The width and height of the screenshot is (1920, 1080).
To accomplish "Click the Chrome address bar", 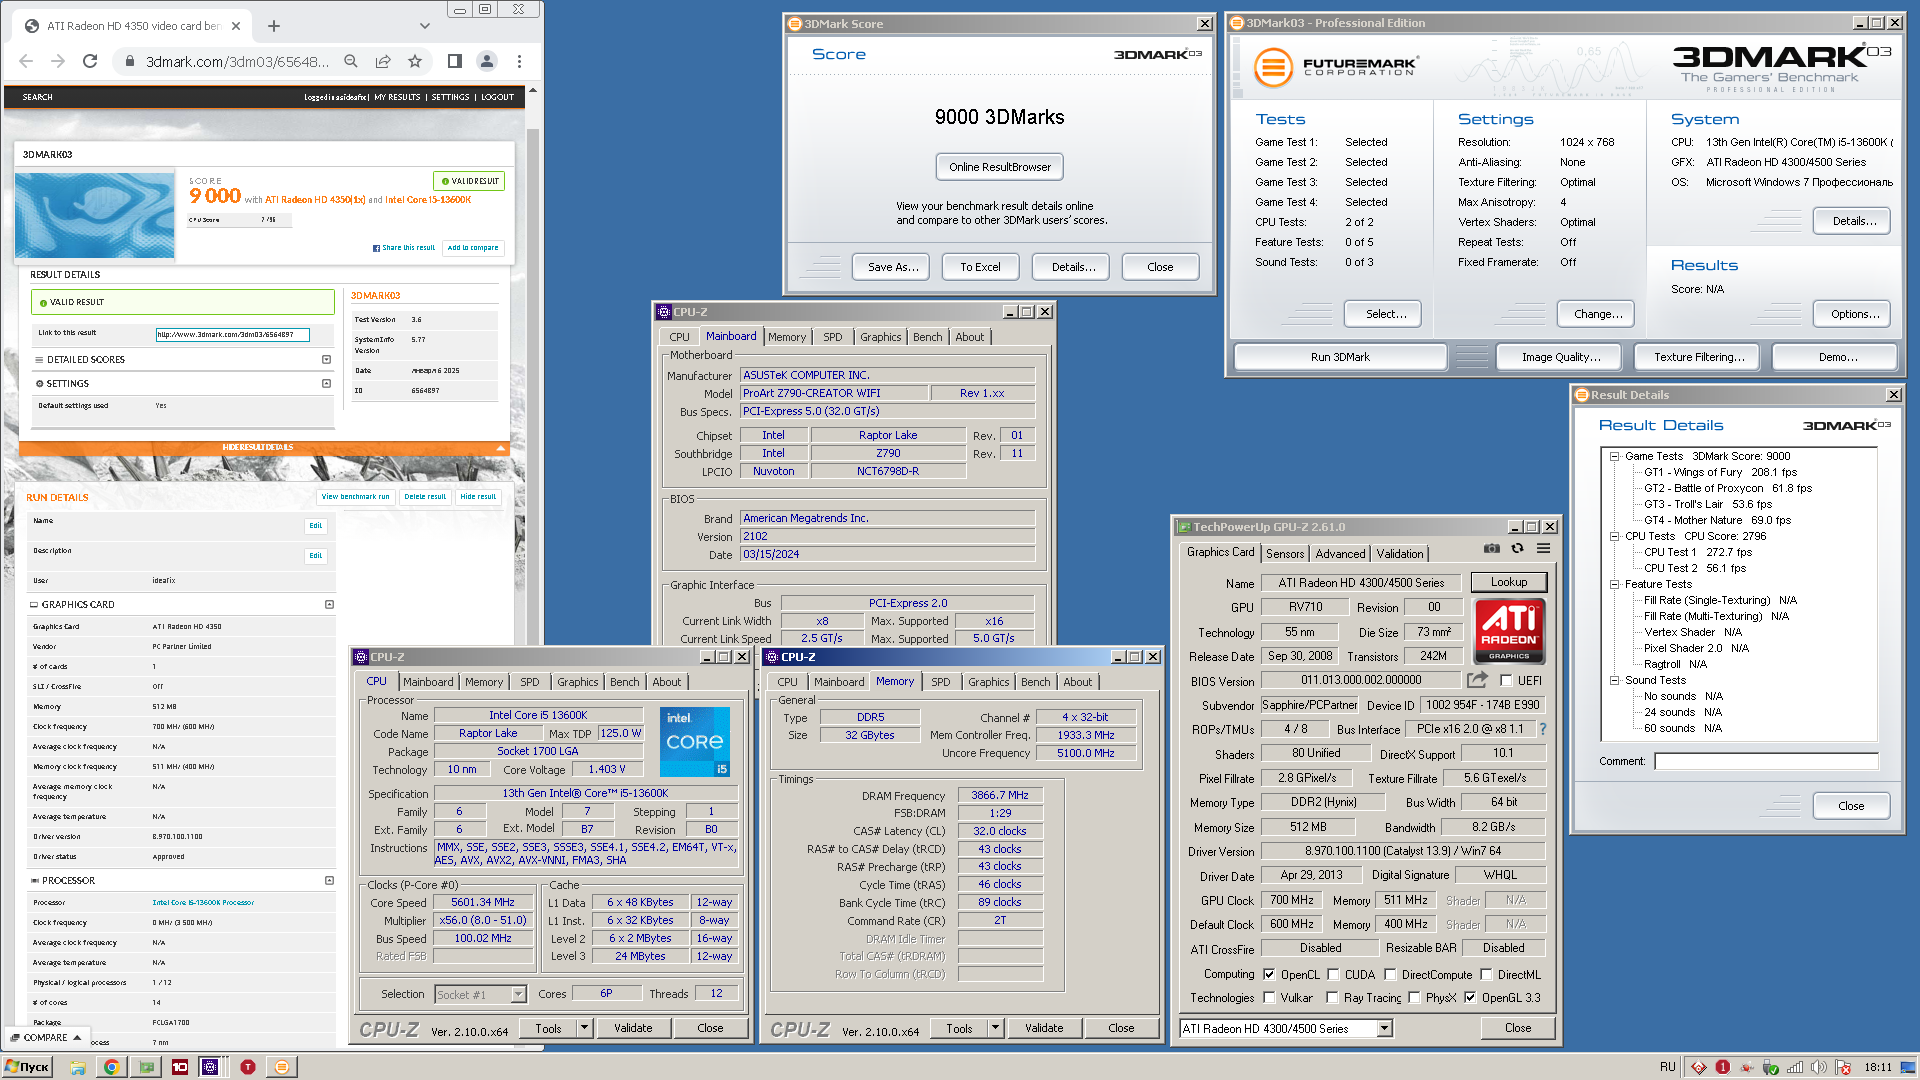I will point(237,61).
